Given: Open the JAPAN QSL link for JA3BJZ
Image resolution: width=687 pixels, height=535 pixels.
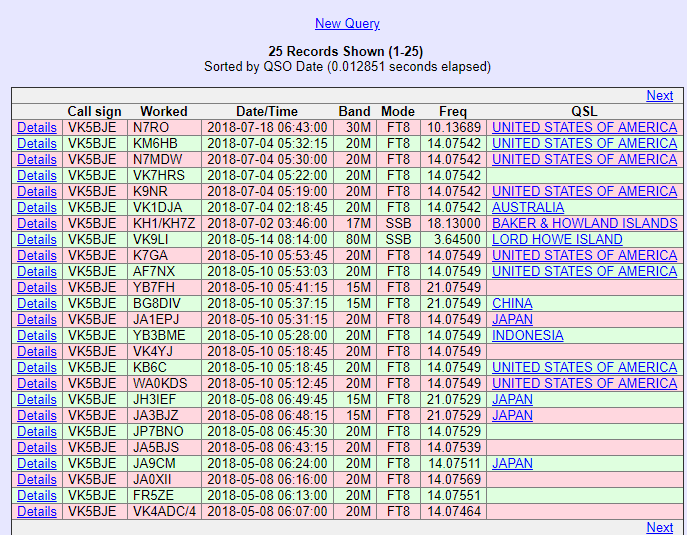Looking at the screenshot, I should tap(512, 415).
